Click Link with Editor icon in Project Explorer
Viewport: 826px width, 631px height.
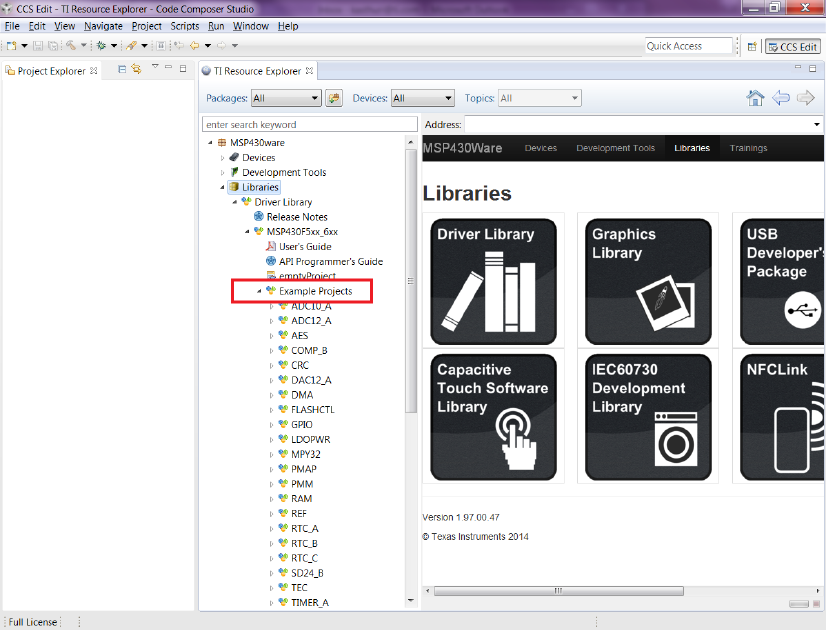click(137, 70)
